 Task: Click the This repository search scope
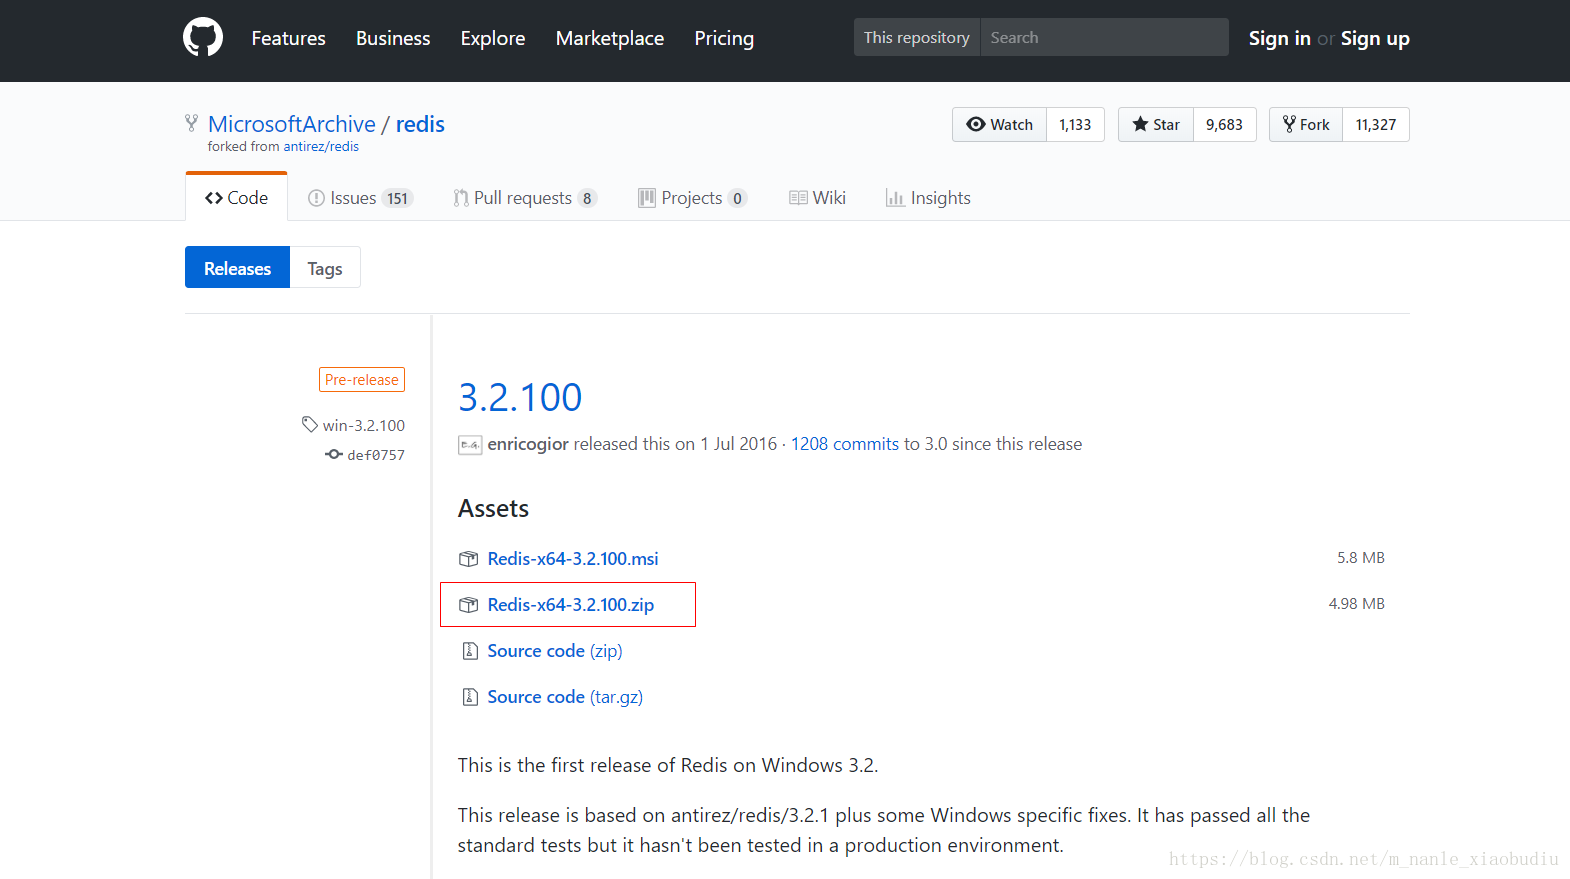tap(917, 37)
